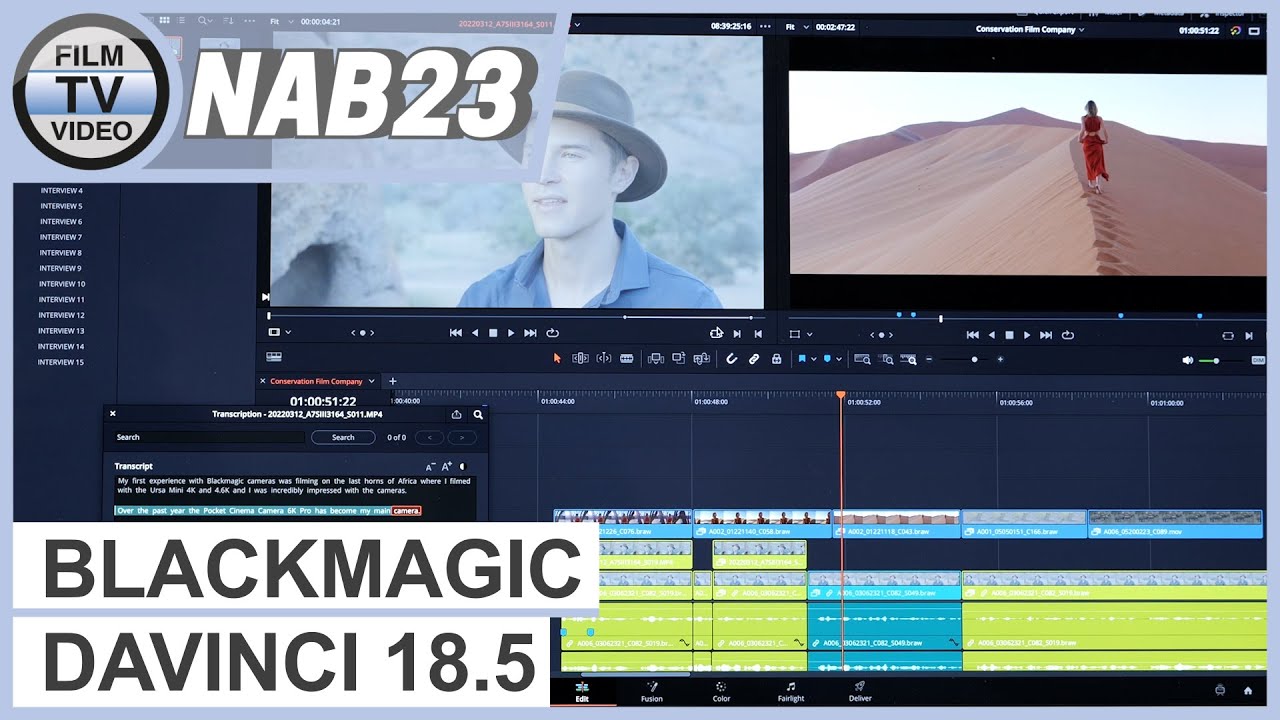Open the flag color dropdown arrow
1280x720 pixels.
814,359
